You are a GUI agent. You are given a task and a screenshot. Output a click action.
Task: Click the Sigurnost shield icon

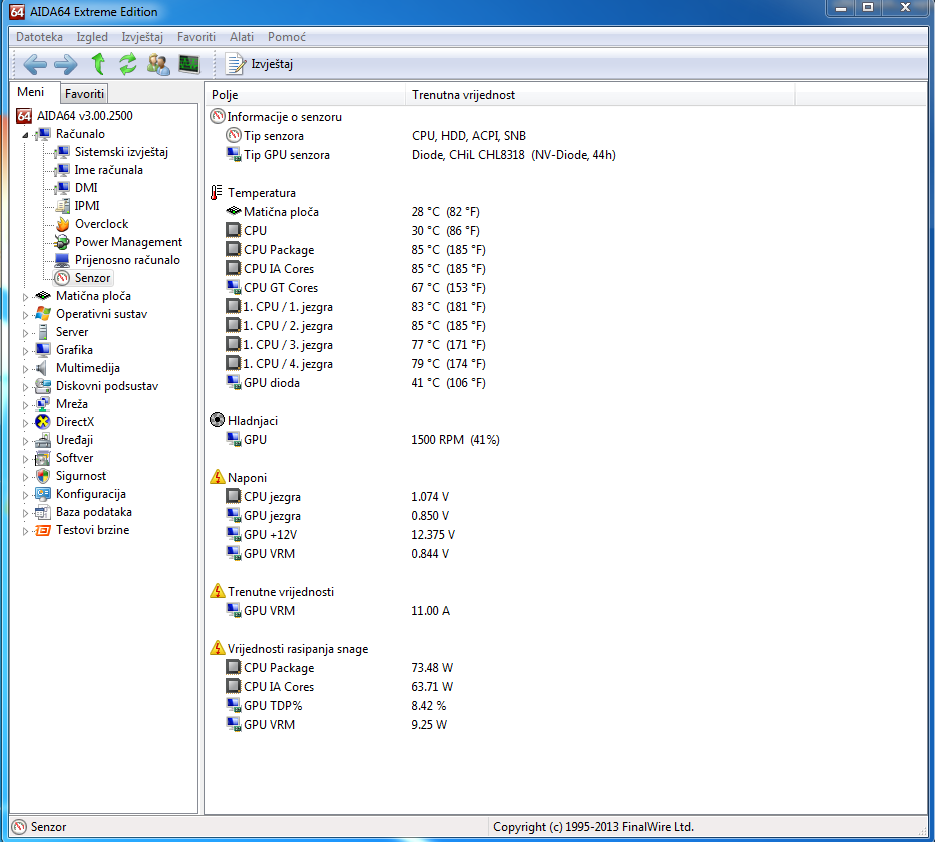(x=42, y=476)
